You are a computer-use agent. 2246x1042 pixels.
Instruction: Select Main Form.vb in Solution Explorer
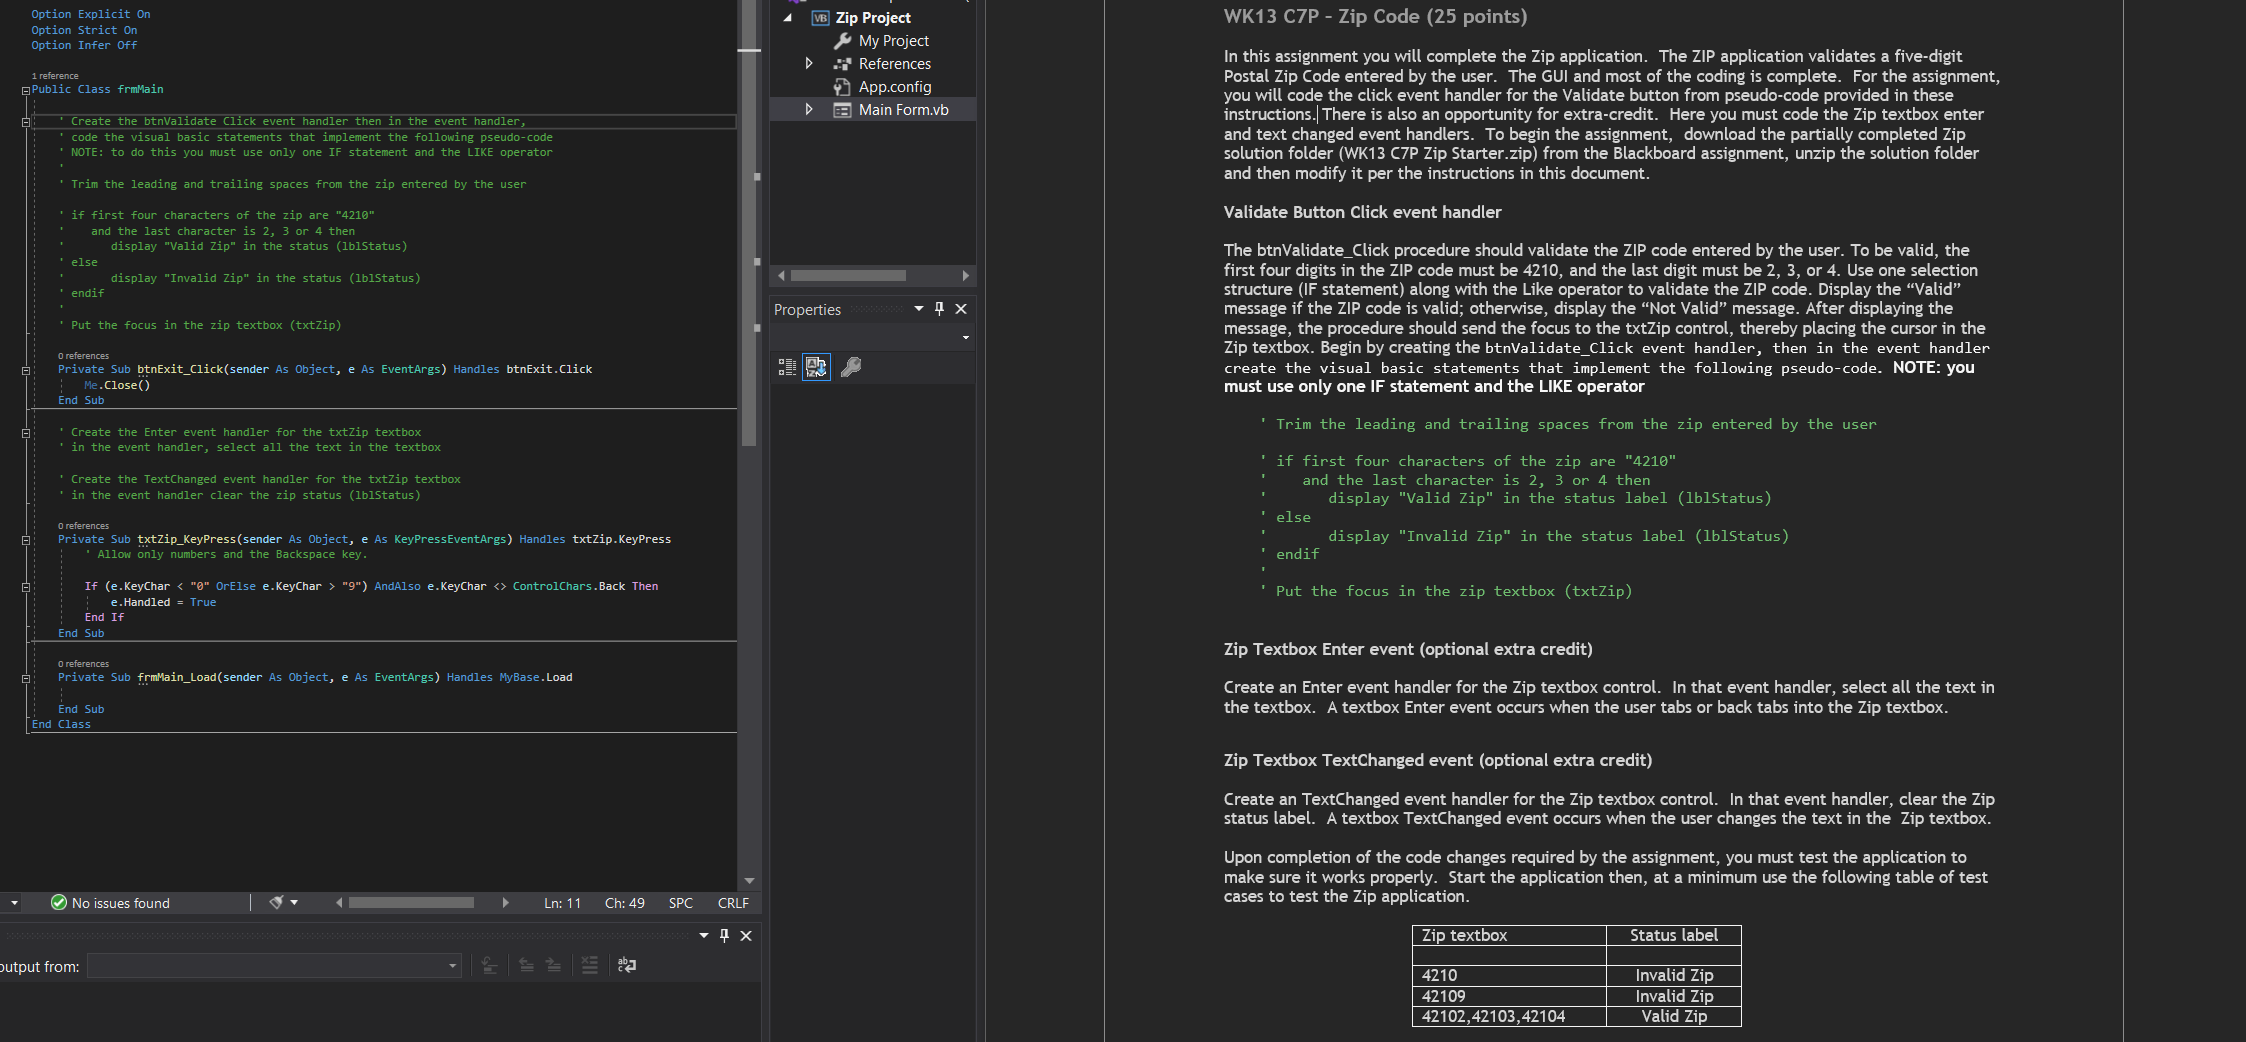click(x=903, y=109)
